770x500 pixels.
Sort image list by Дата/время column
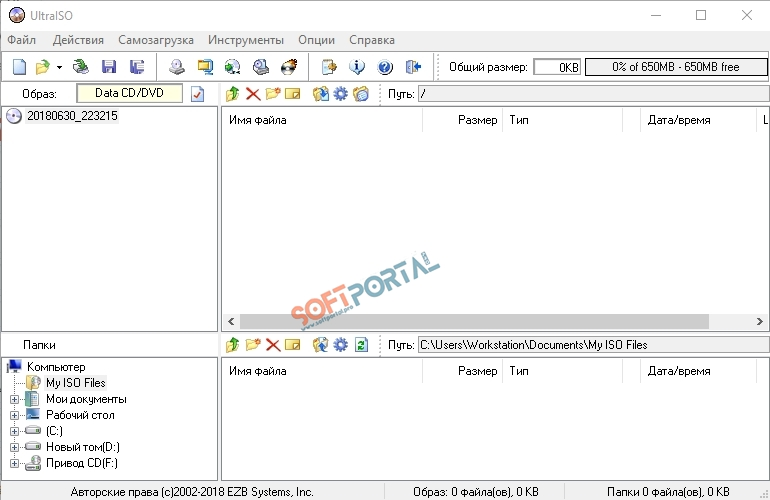pos(698,120)
